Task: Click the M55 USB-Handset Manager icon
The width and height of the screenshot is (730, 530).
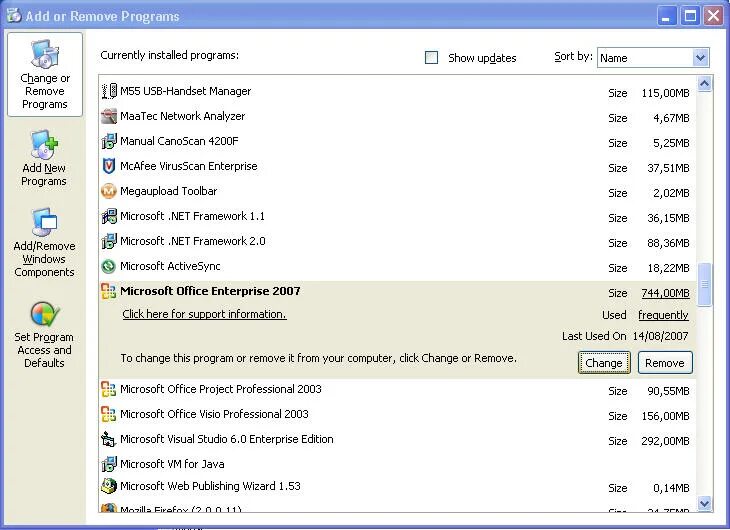Action: [109, 91]
